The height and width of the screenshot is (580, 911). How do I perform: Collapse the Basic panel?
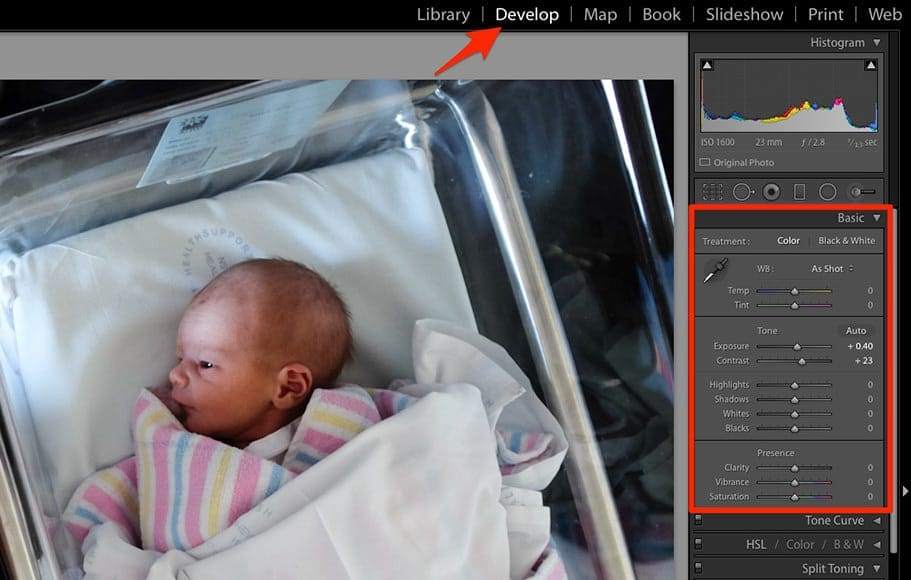click(877, 218)
